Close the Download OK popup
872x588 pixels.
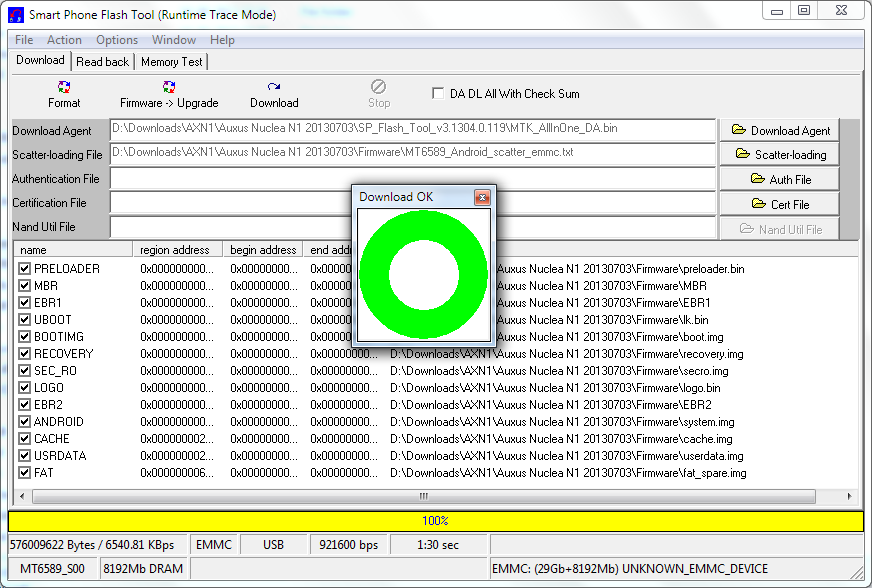482,197
